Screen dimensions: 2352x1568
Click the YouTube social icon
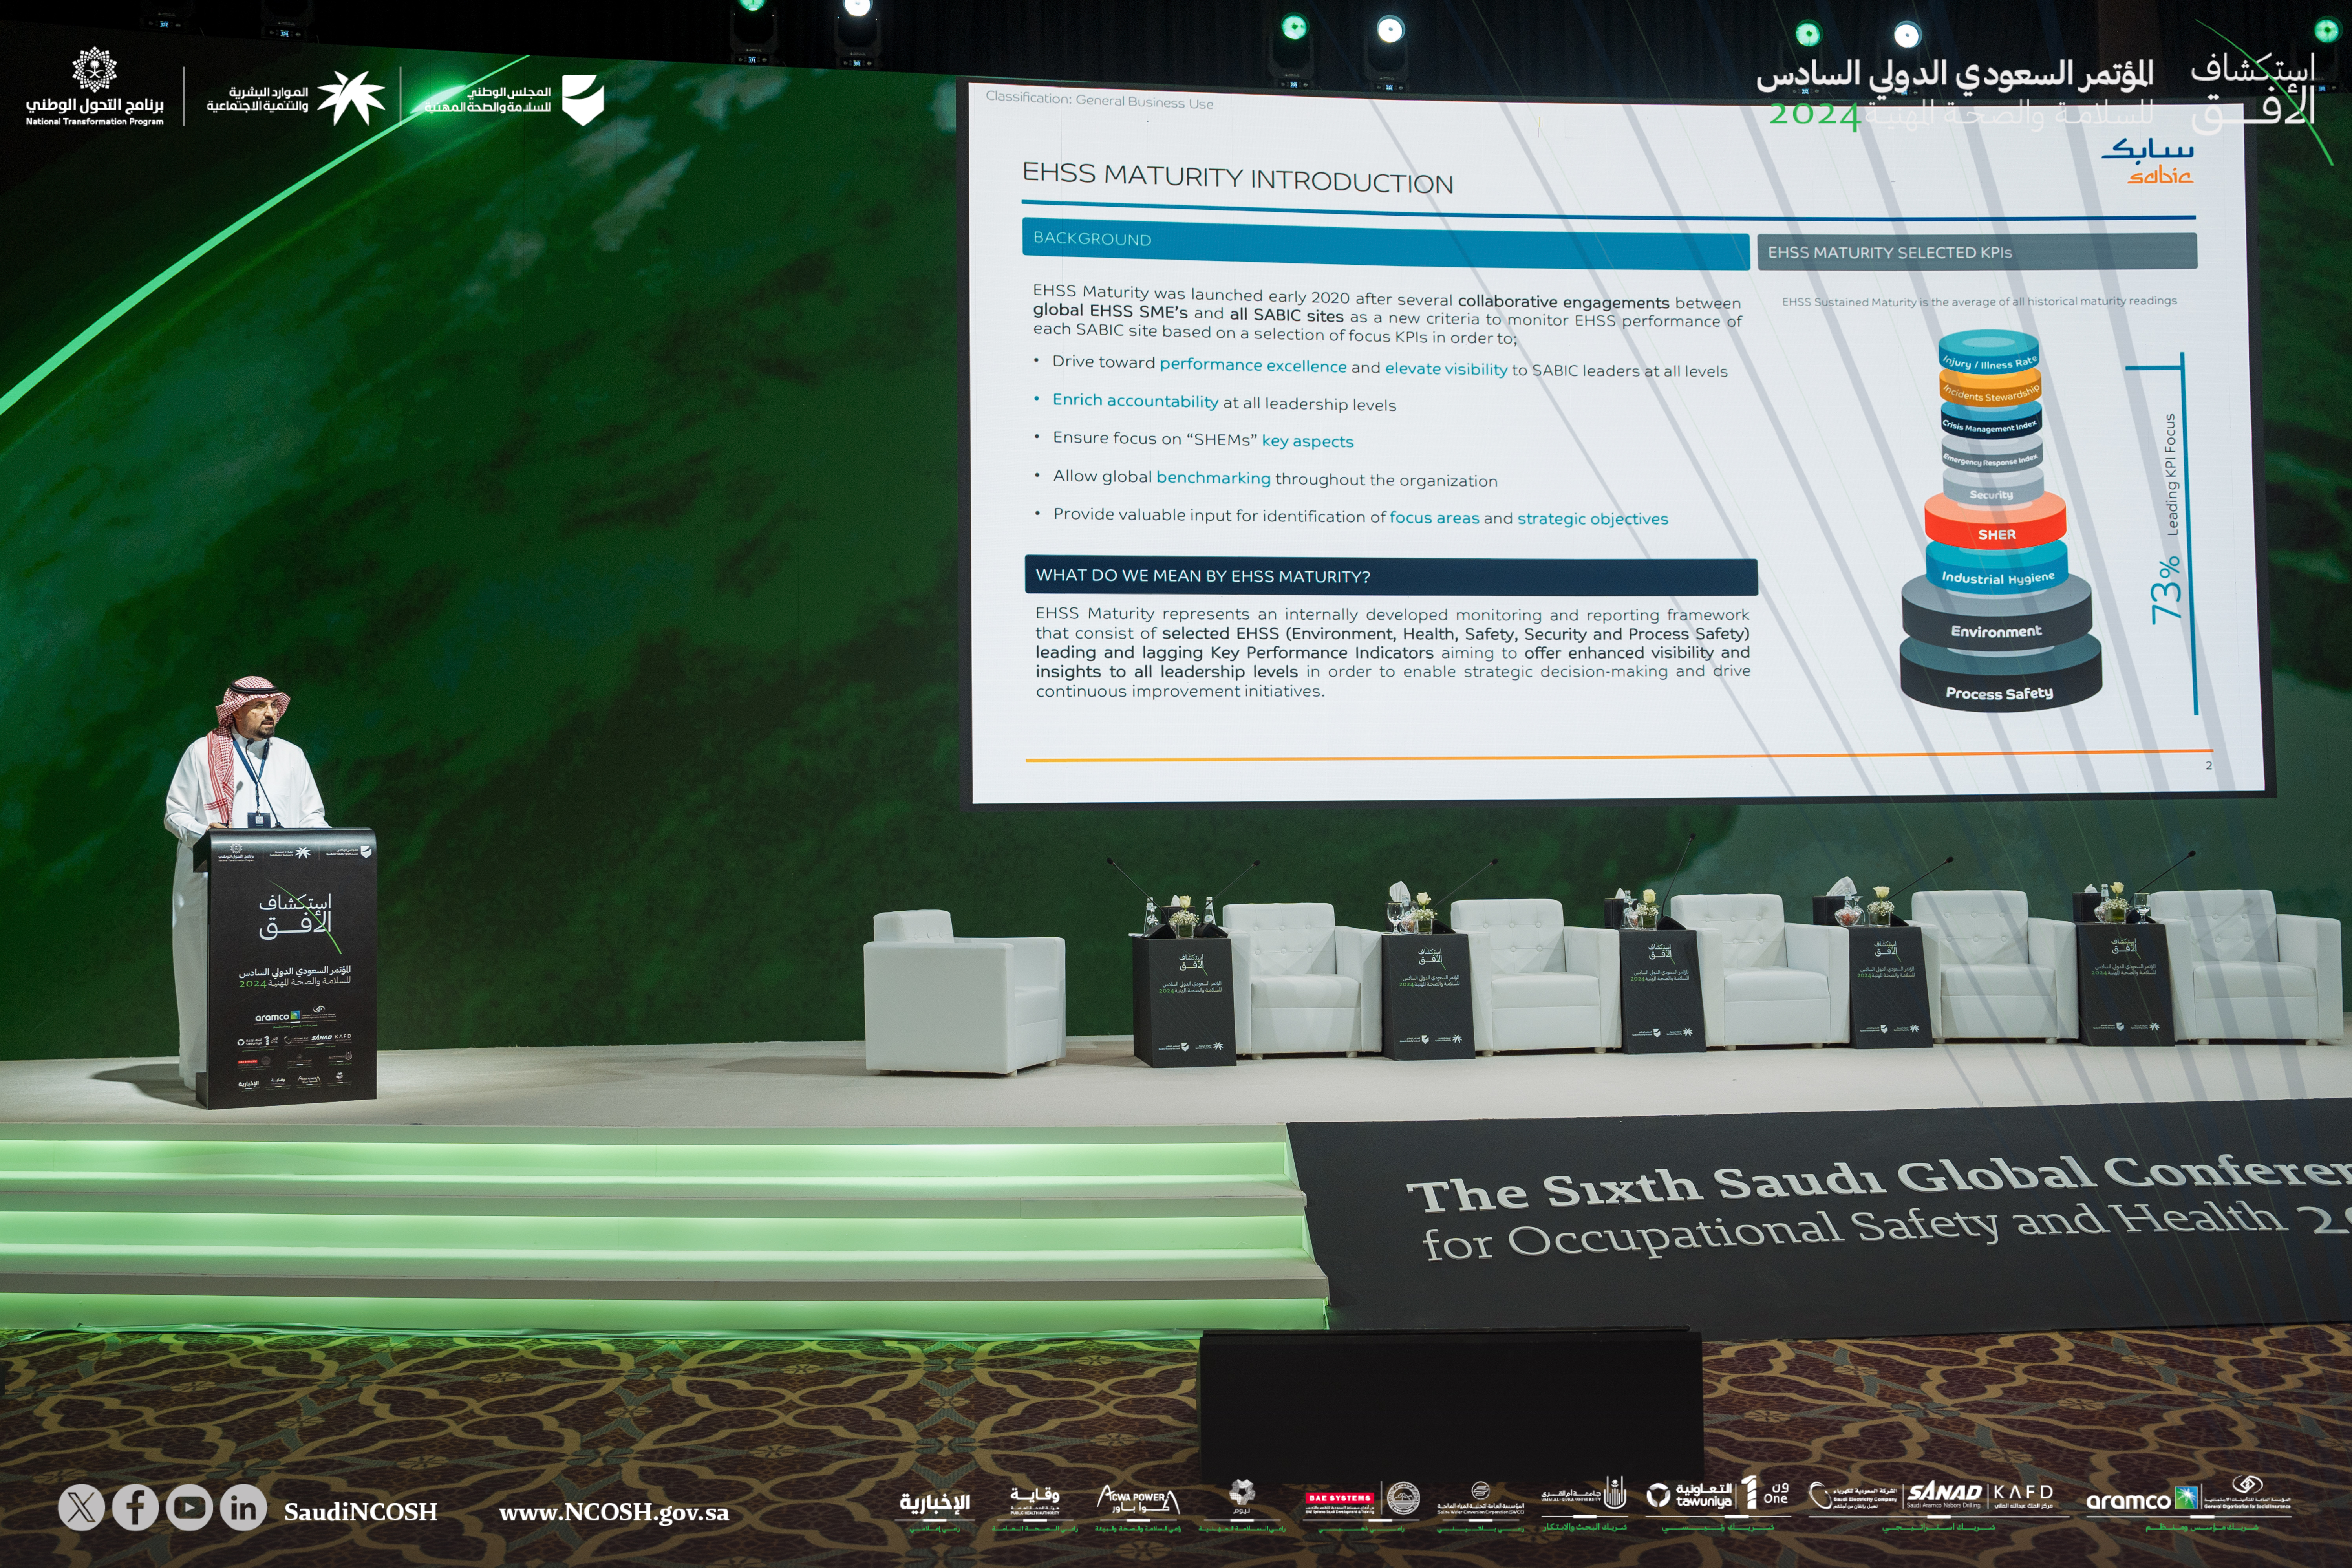pyautogui.click(x=189, y=1507)
